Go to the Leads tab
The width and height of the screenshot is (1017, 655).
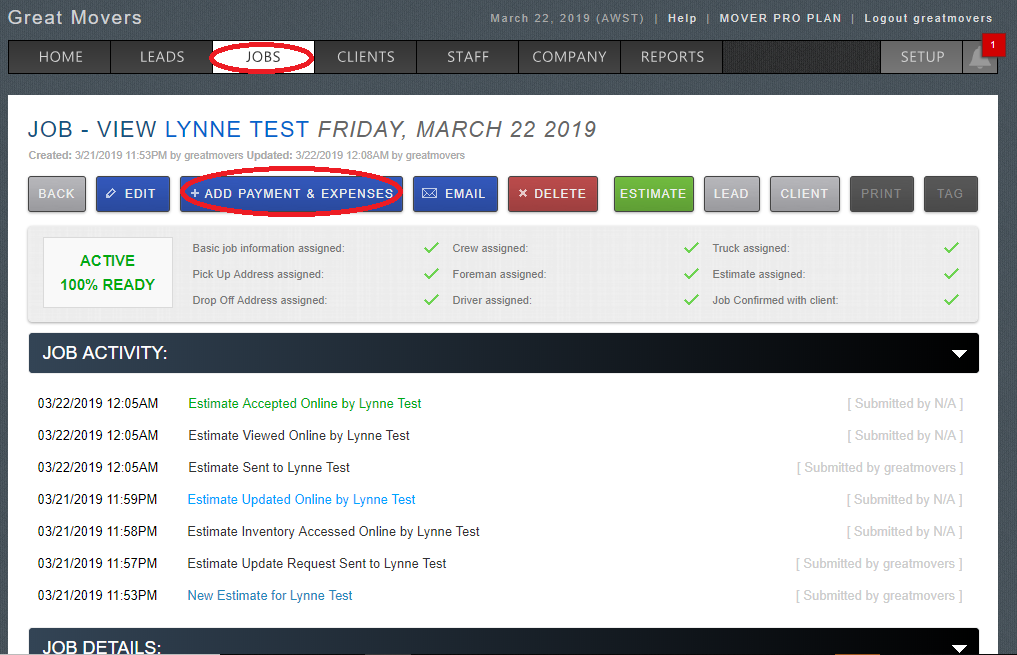tap(162, 57)
